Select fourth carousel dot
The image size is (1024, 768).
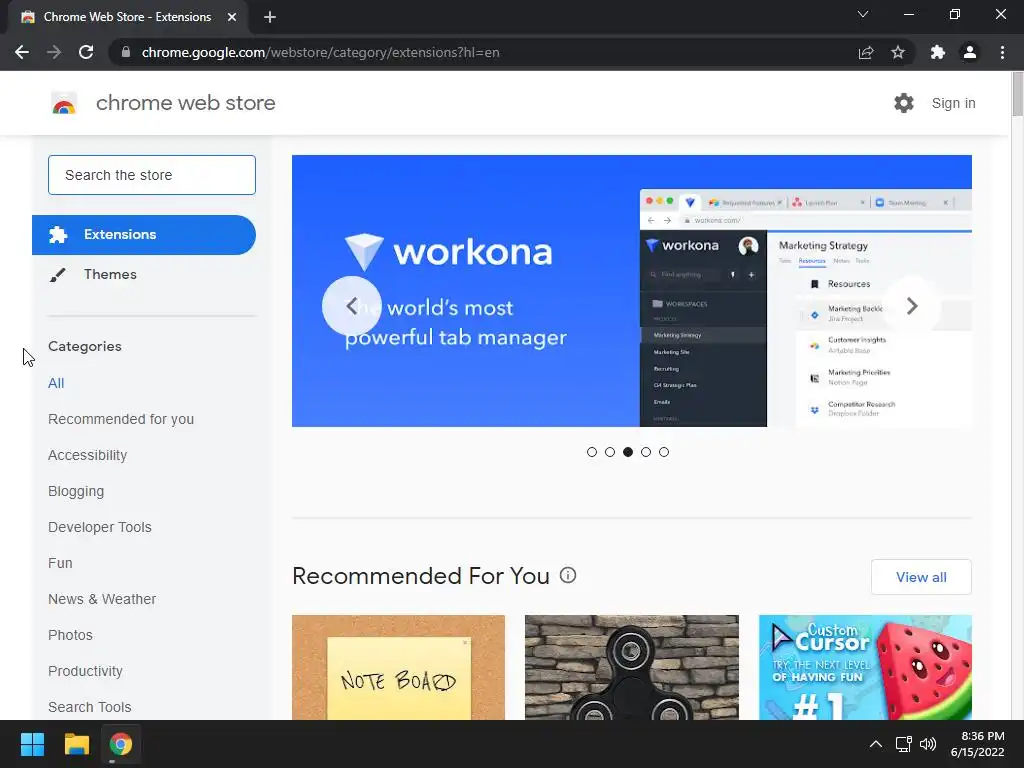(x=646, y=452)
